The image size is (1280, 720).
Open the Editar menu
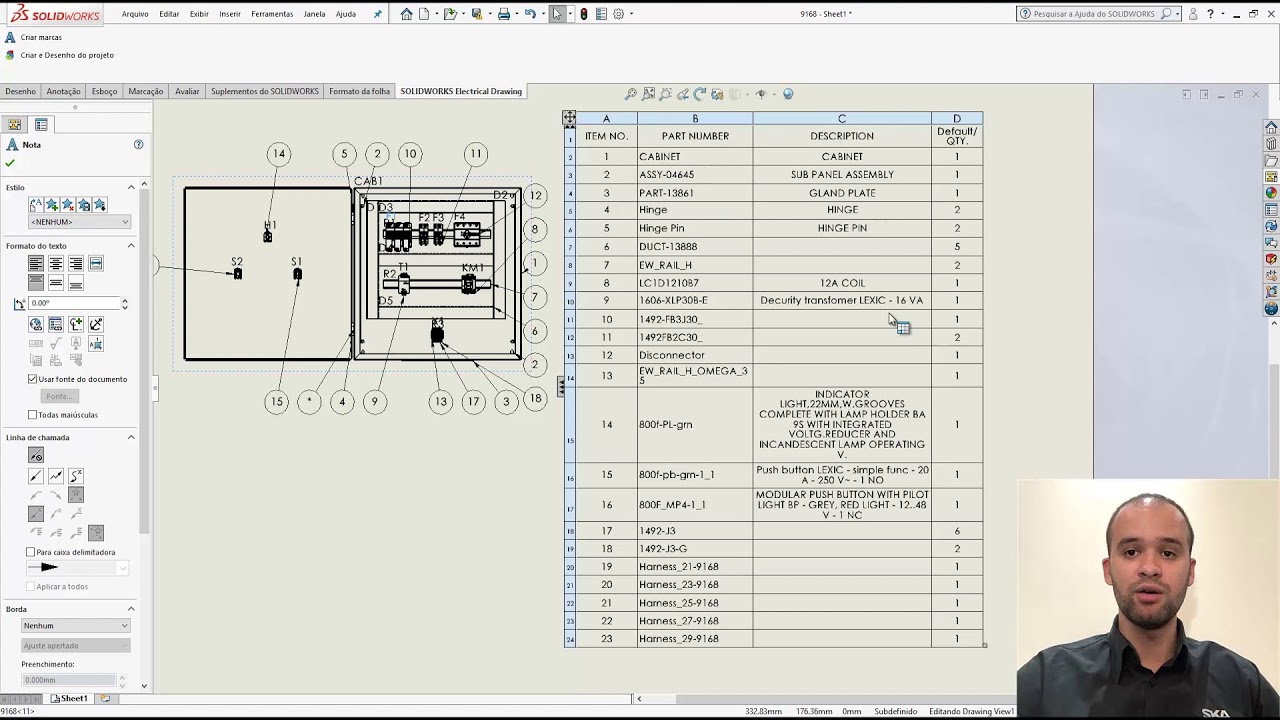pos(169,14)
